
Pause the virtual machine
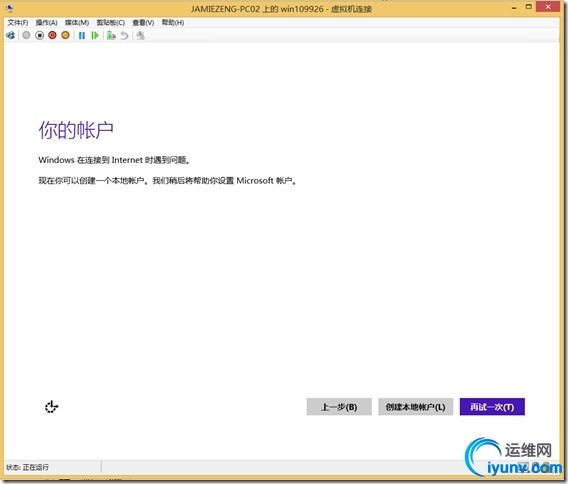(82, 36)
